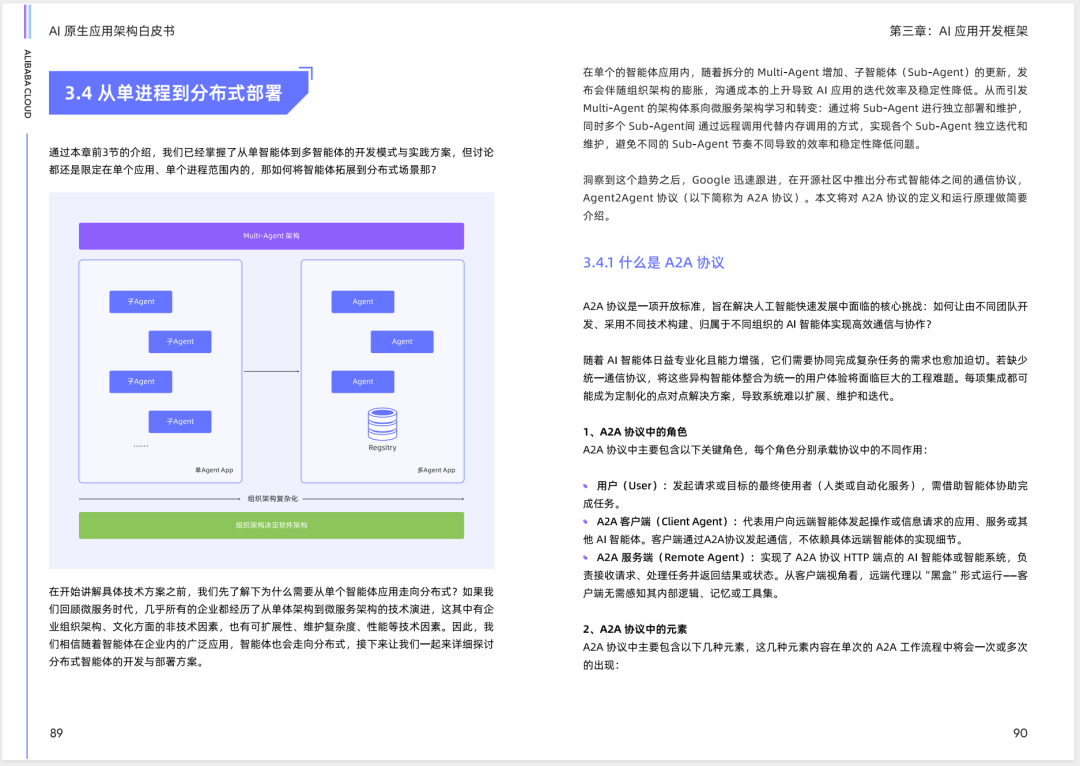
Task: Click the 多Agent App label in diagram
Action: point(436,470)
